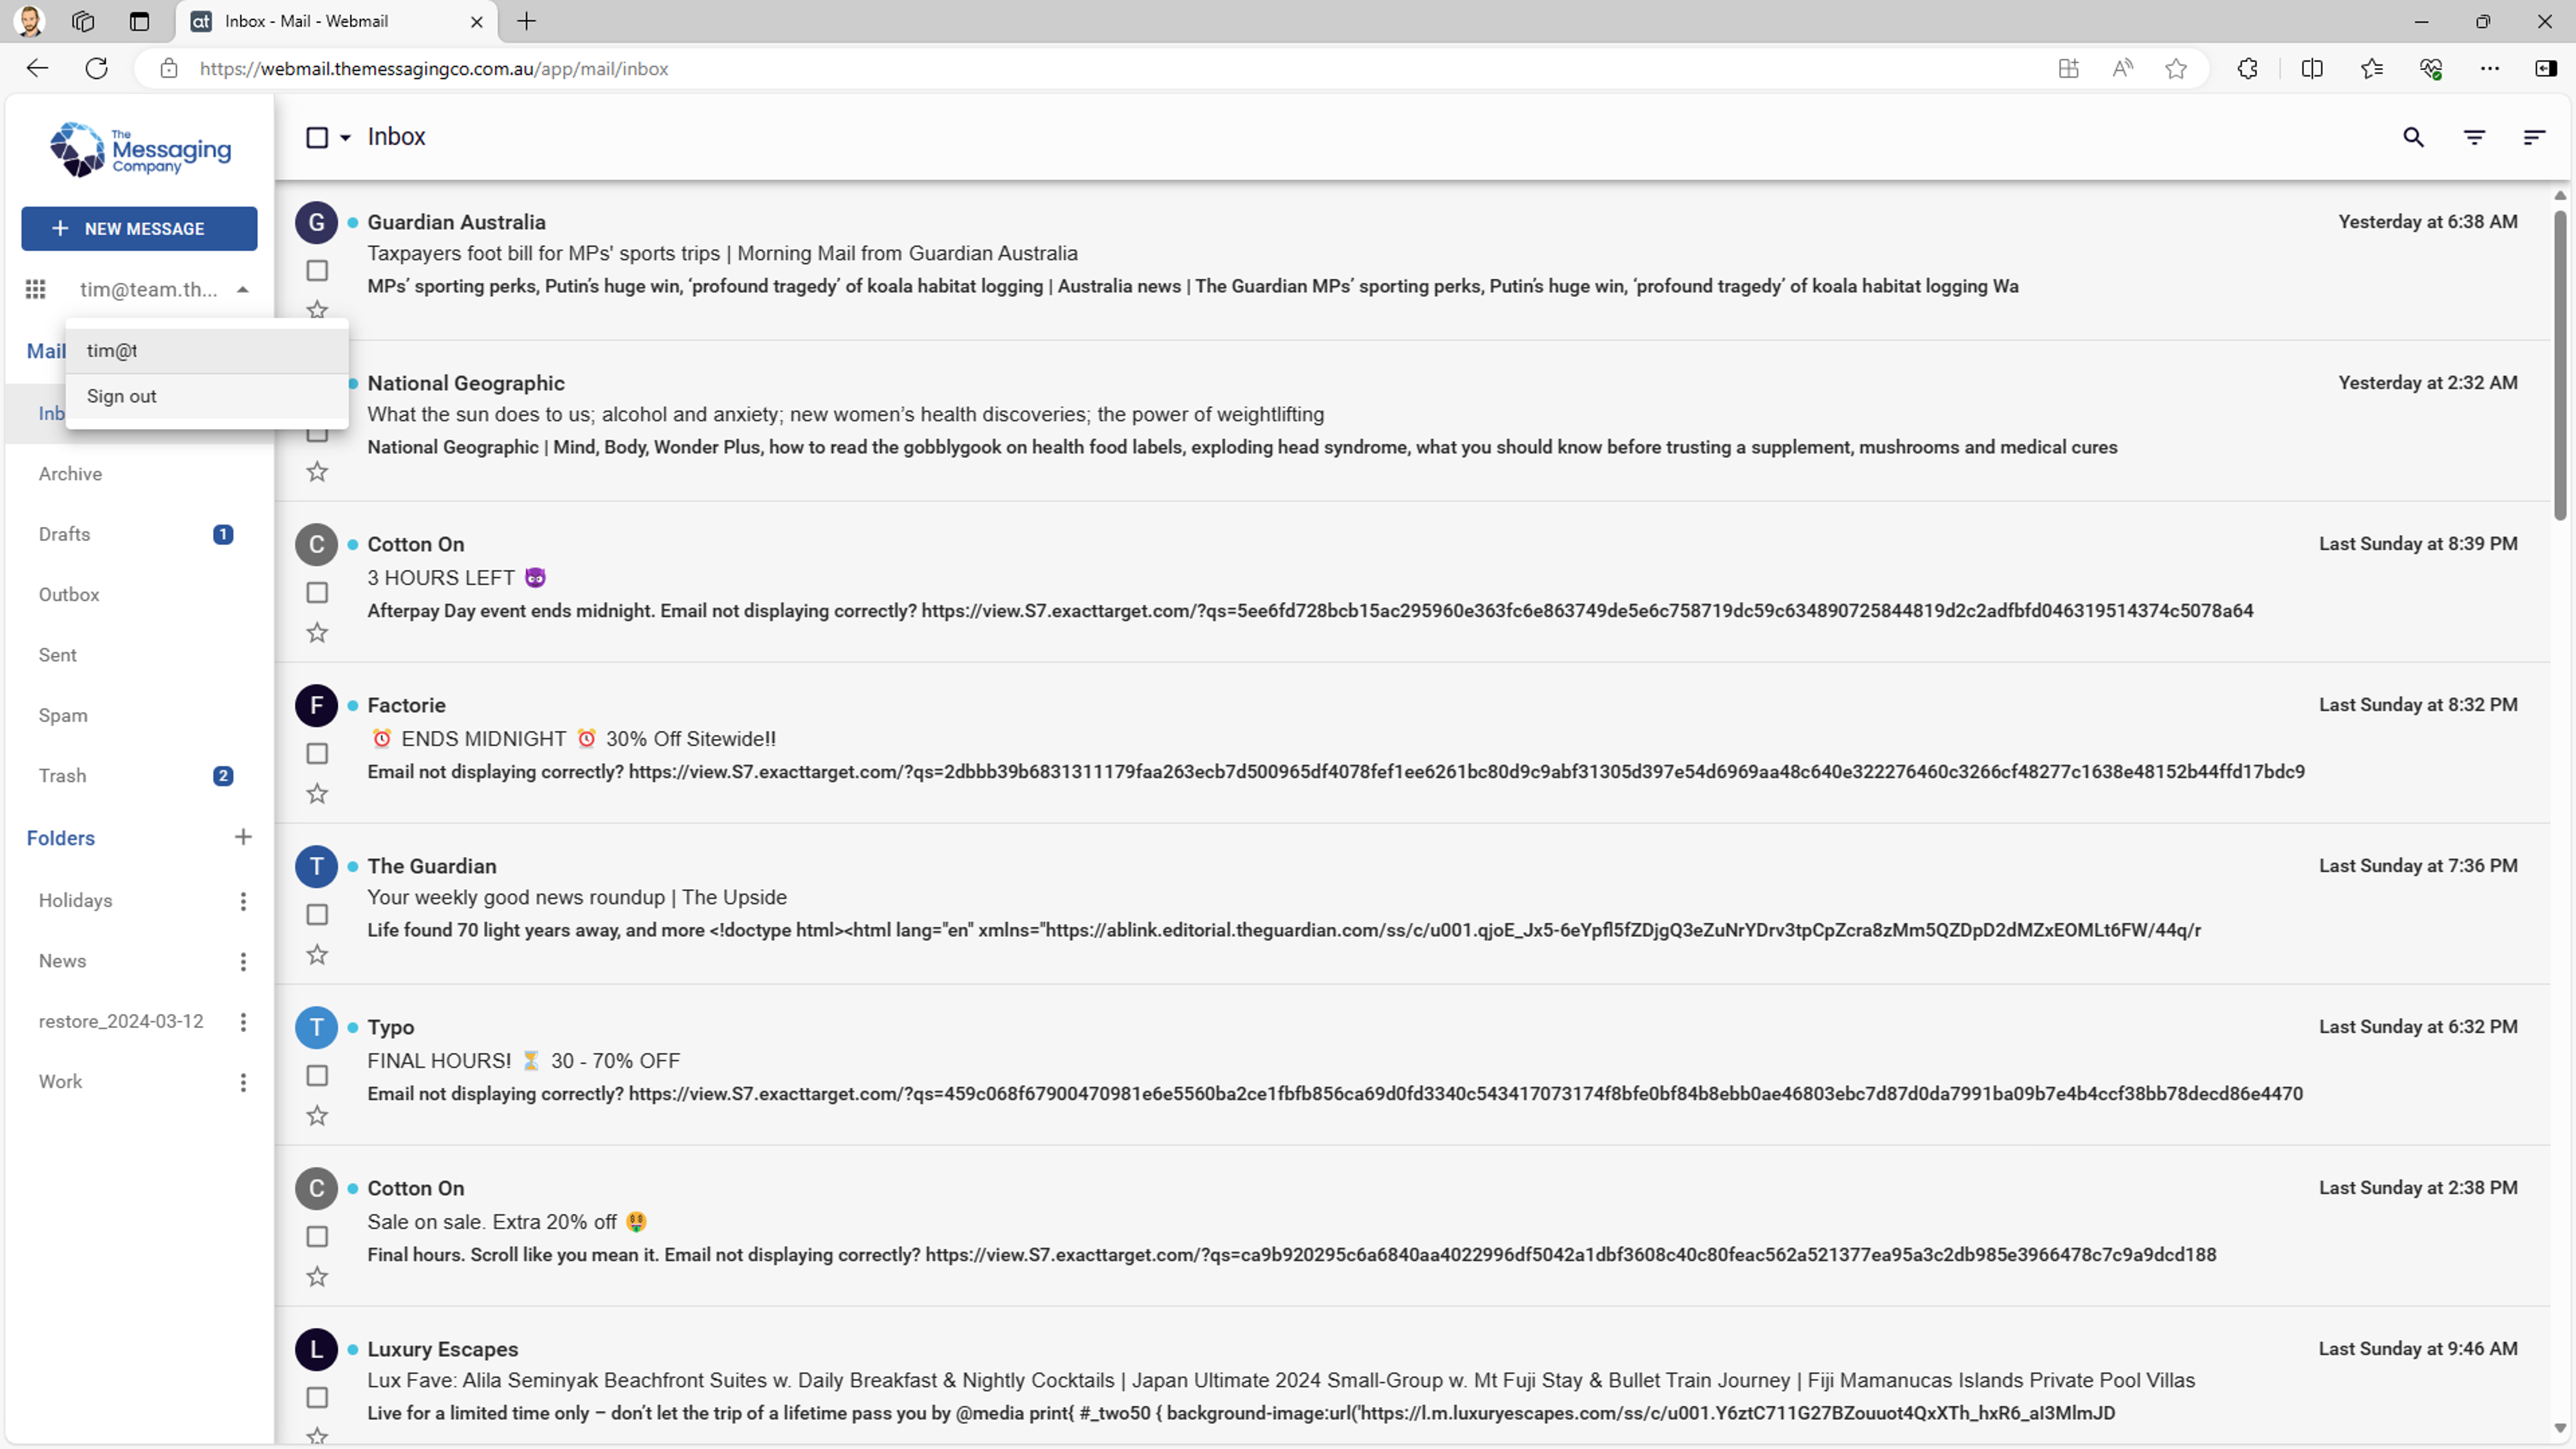The width and height of the screenshot is (2576, 1449).
Task: Open the apps grid icon
Action: [x=36, y=289]
